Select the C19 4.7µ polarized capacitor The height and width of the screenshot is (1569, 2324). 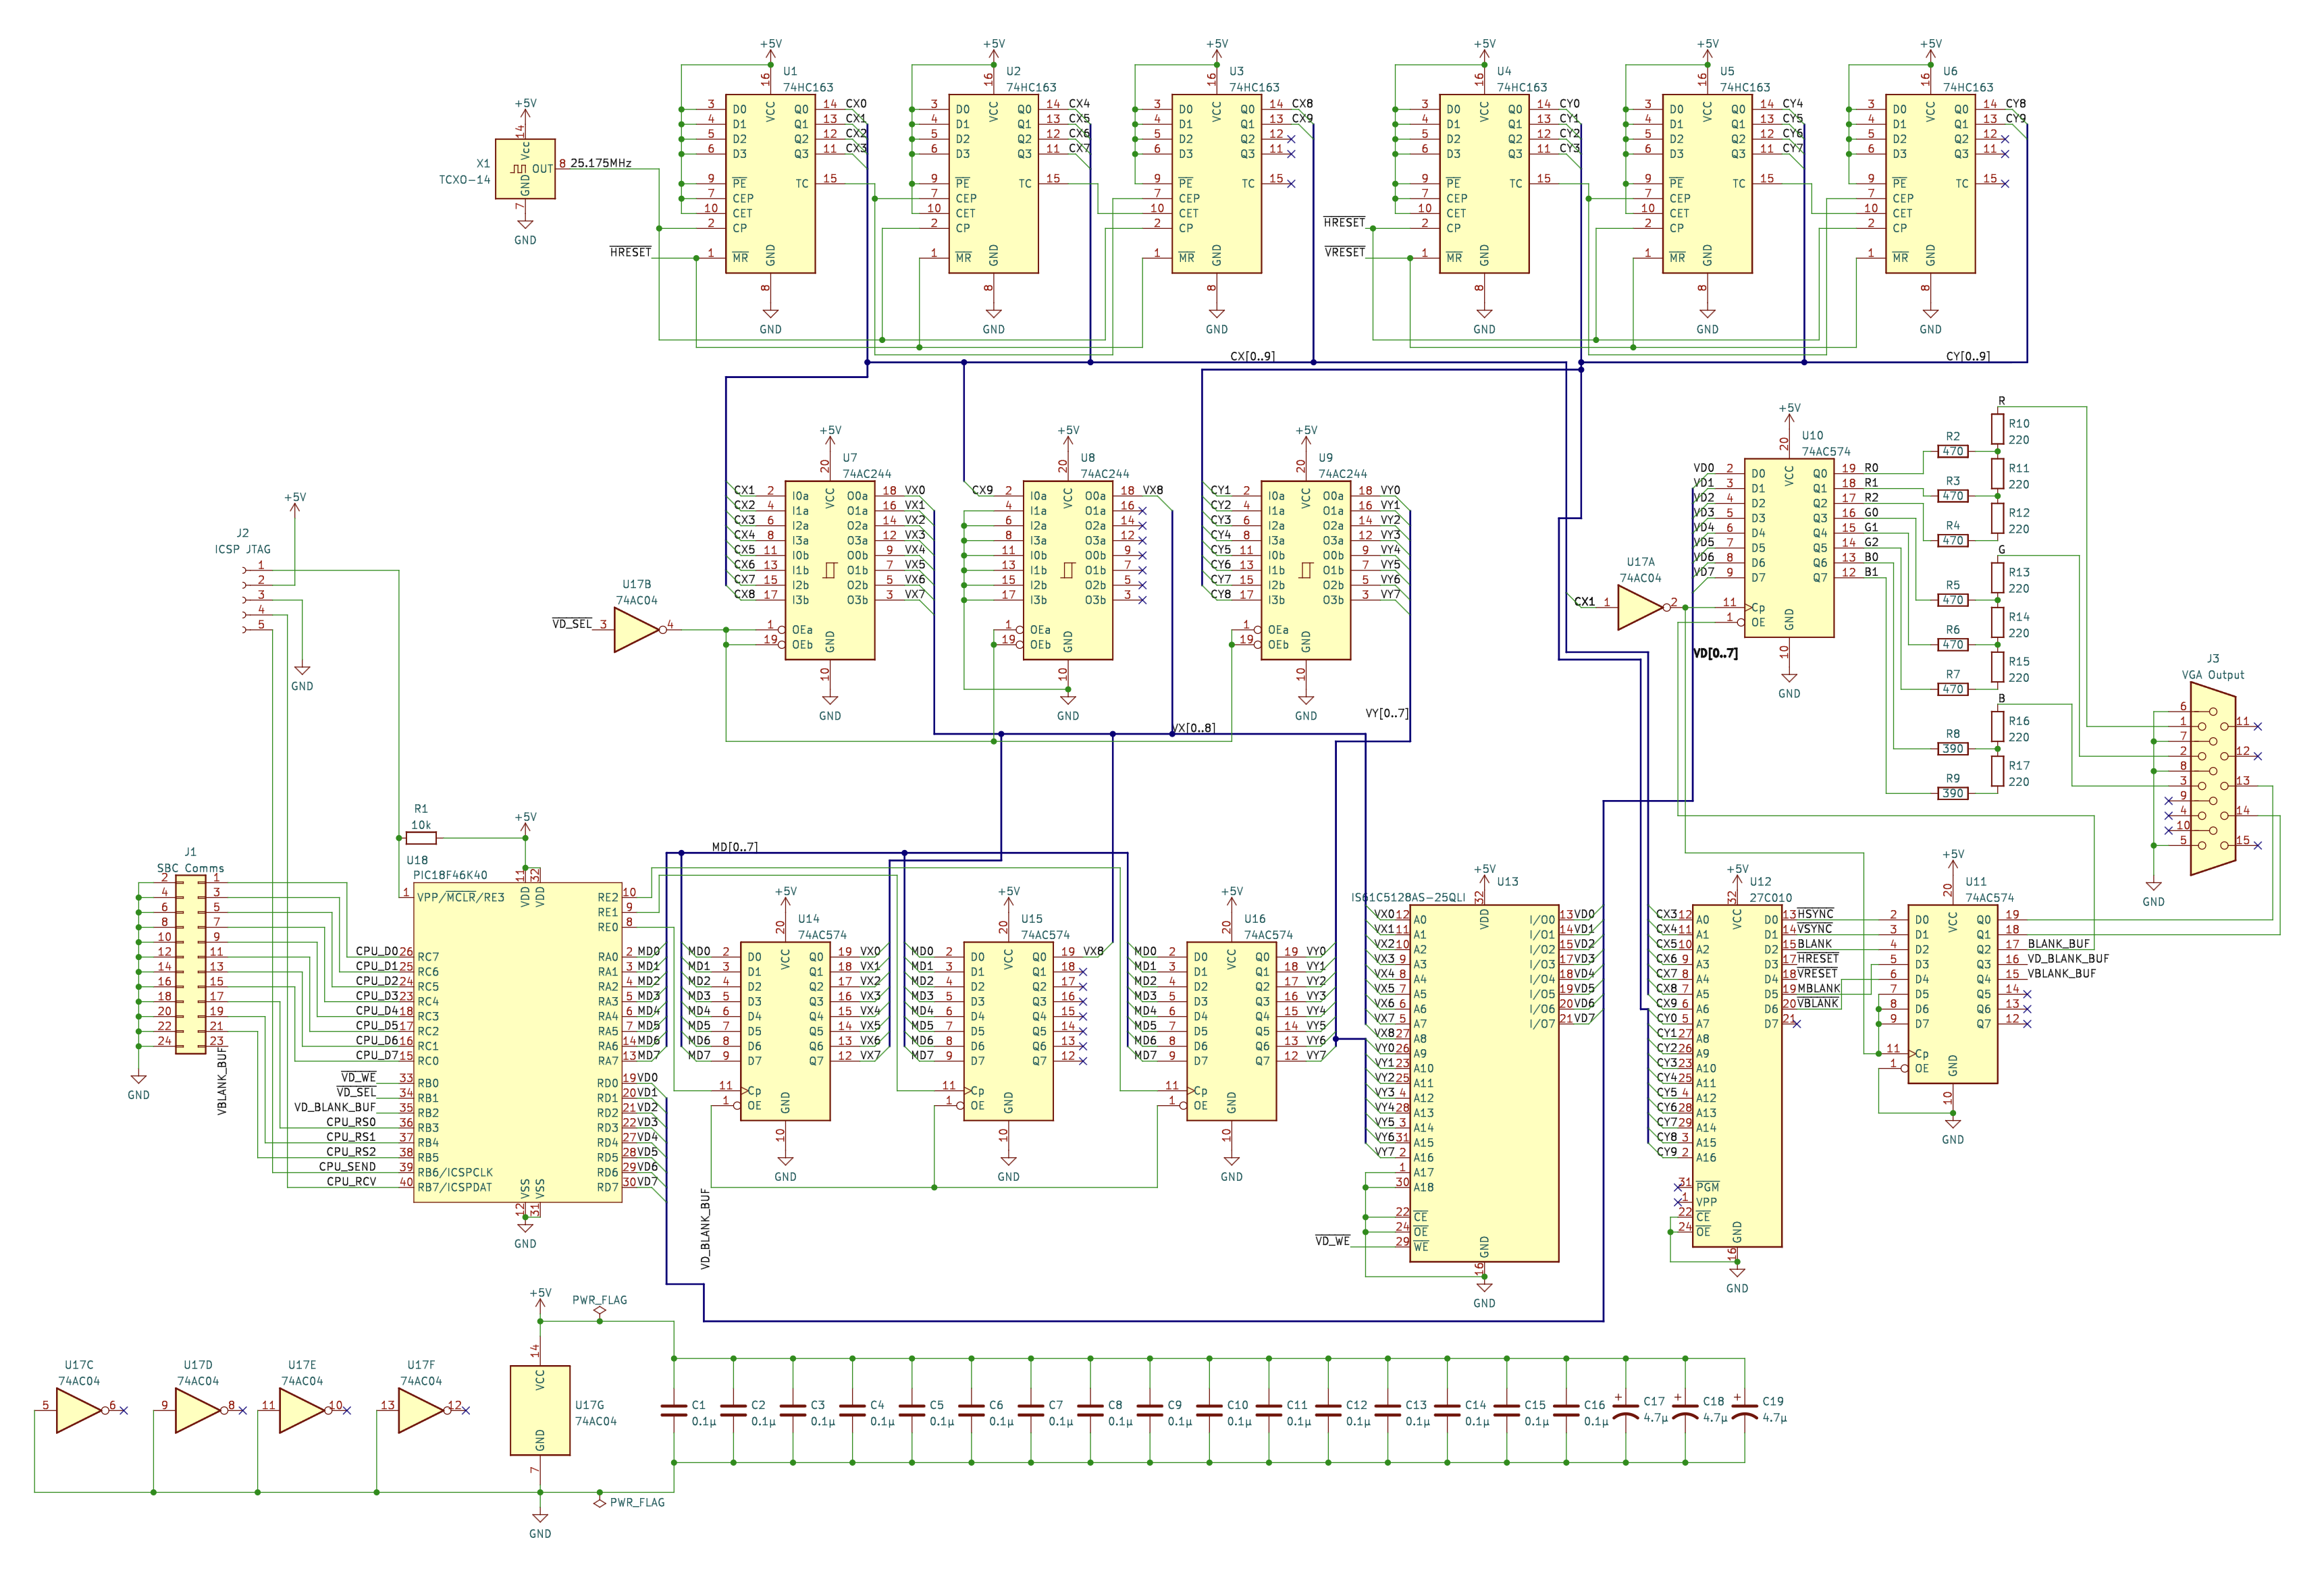click(x=1745, y=1410)
